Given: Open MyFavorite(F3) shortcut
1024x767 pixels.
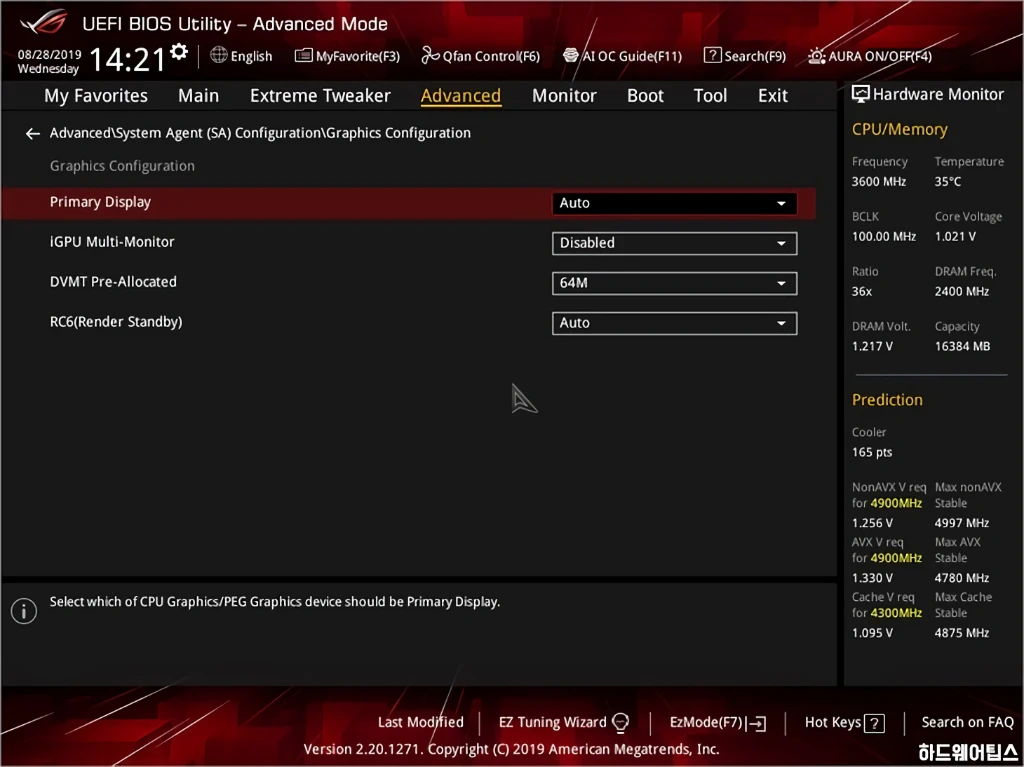Looking at the screenshot, I should pyautogui.click(x=347, y=56).
